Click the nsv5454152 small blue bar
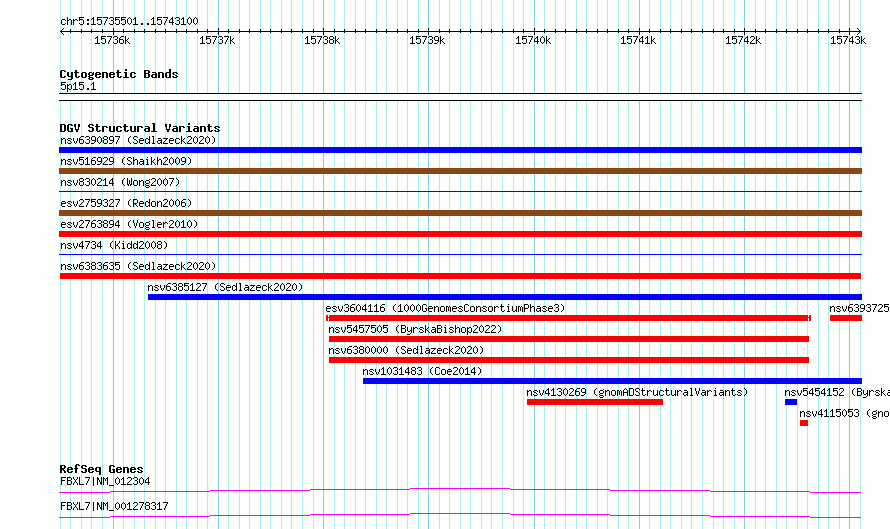 (x=791, y=402)
